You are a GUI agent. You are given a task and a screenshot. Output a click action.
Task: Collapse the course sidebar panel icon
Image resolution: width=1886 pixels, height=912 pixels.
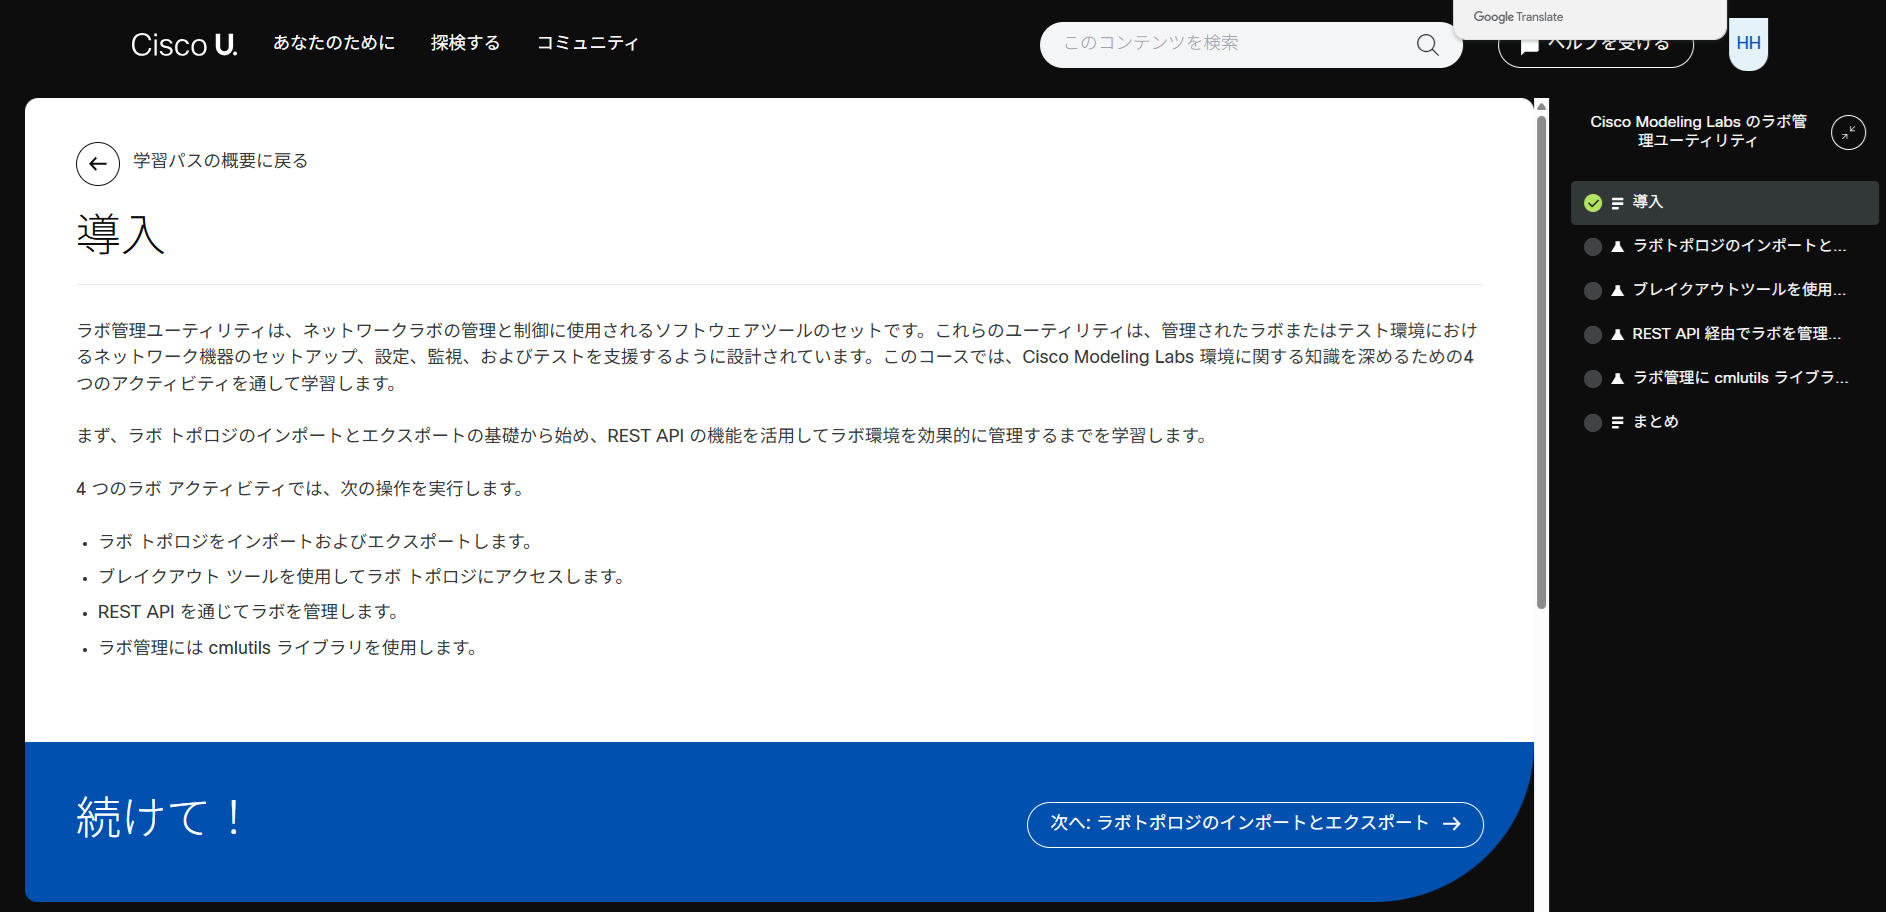pyautogui.click(x=1848, y=132)
